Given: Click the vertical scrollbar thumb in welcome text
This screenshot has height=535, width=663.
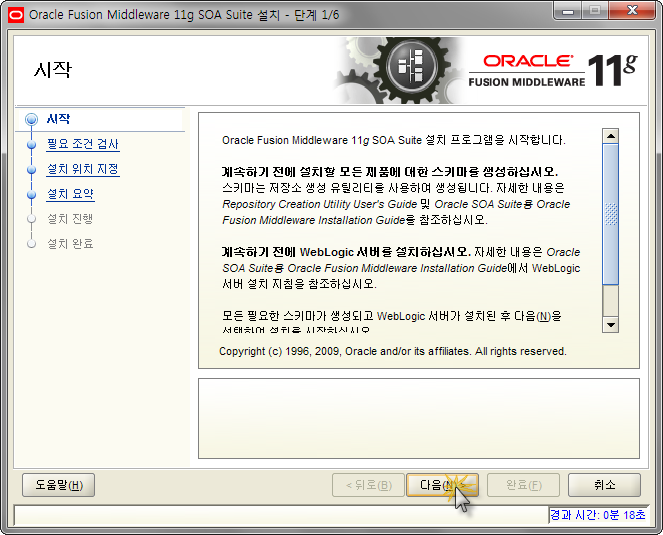Looking at the screenshot, I should click(x=611, y=214).
